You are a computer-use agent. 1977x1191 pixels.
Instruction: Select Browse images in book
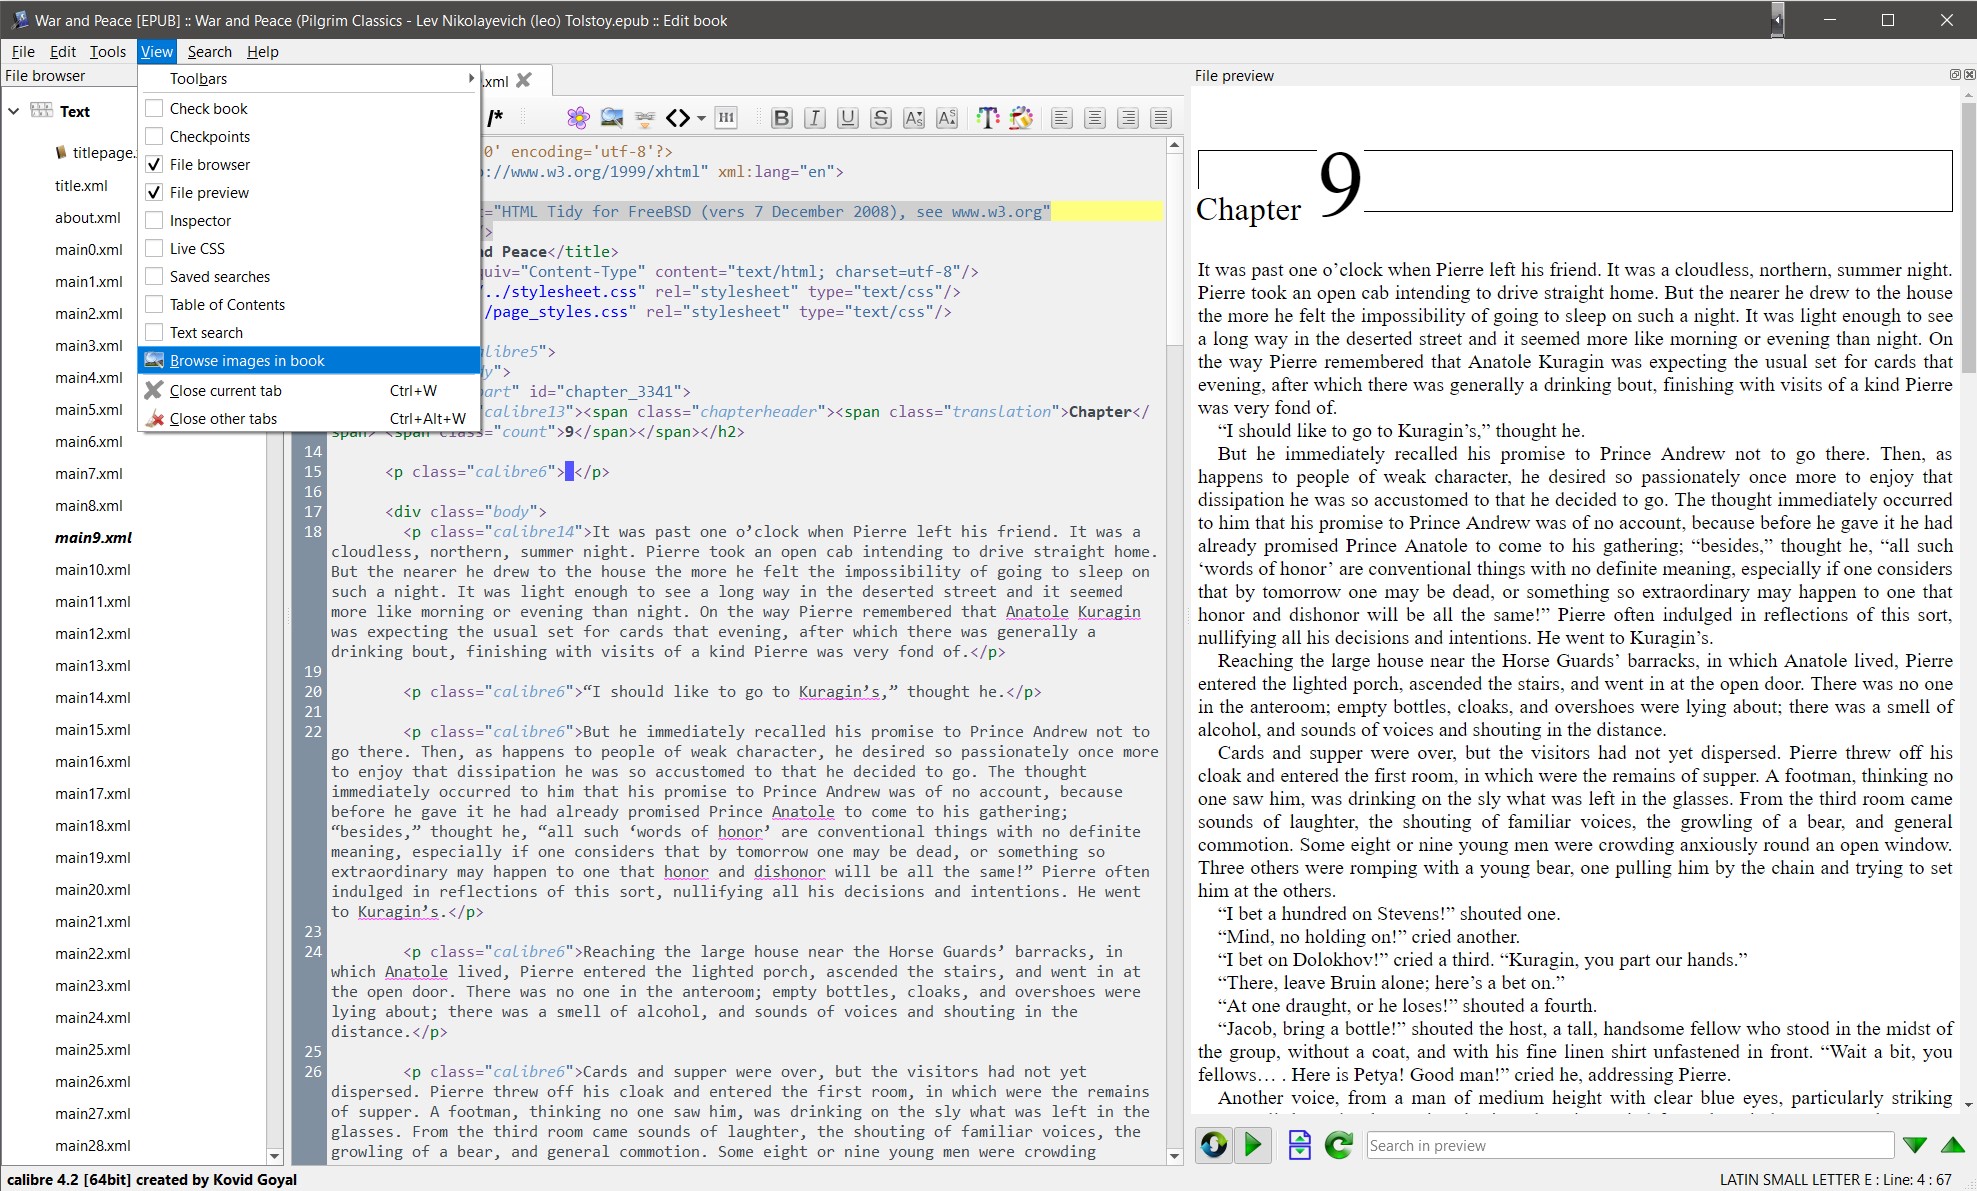coord(247,360)
